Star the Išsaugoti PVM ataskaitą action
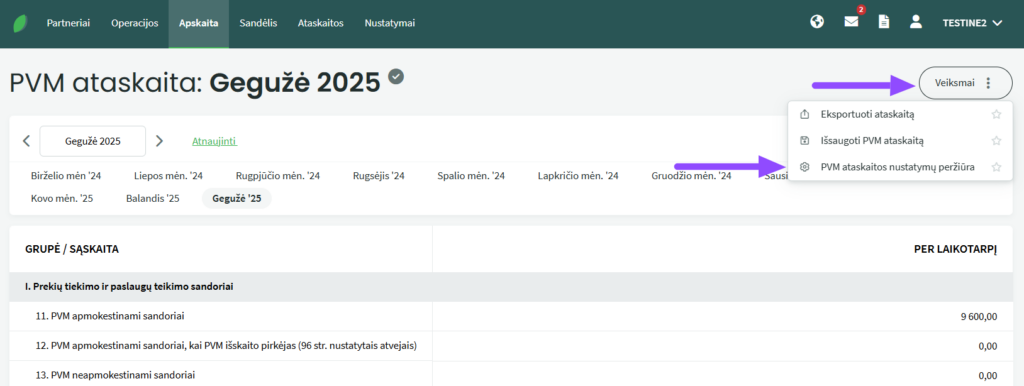The height and width of the screenshot is (386, 1024). (997, 140)
